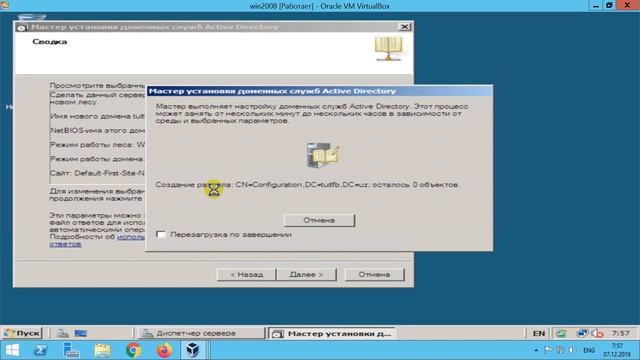
Task: Click the 'EN' language indicator in guest taskbar
Action: tap(539, 333)
